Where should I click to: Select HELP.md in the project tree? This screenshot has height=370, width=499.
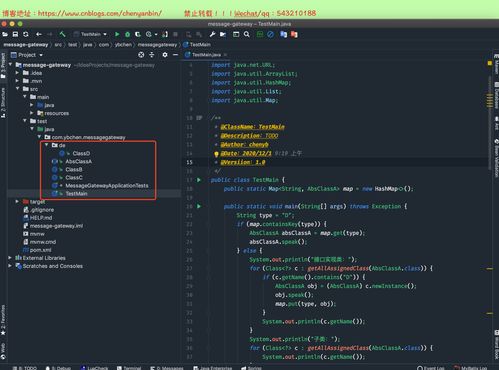click(x=41, y=218)
